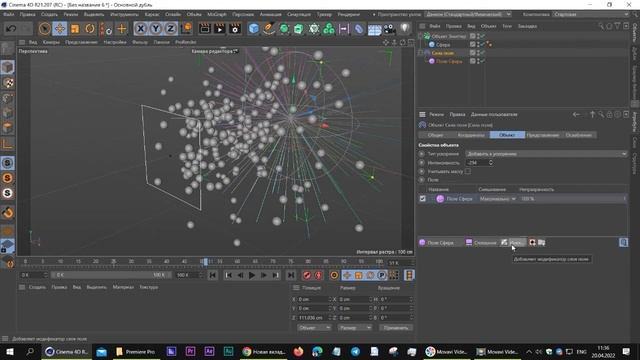Open the Ослабление attribute tab
This screenshot has height=360, width=640.
(x=578, y=135)
